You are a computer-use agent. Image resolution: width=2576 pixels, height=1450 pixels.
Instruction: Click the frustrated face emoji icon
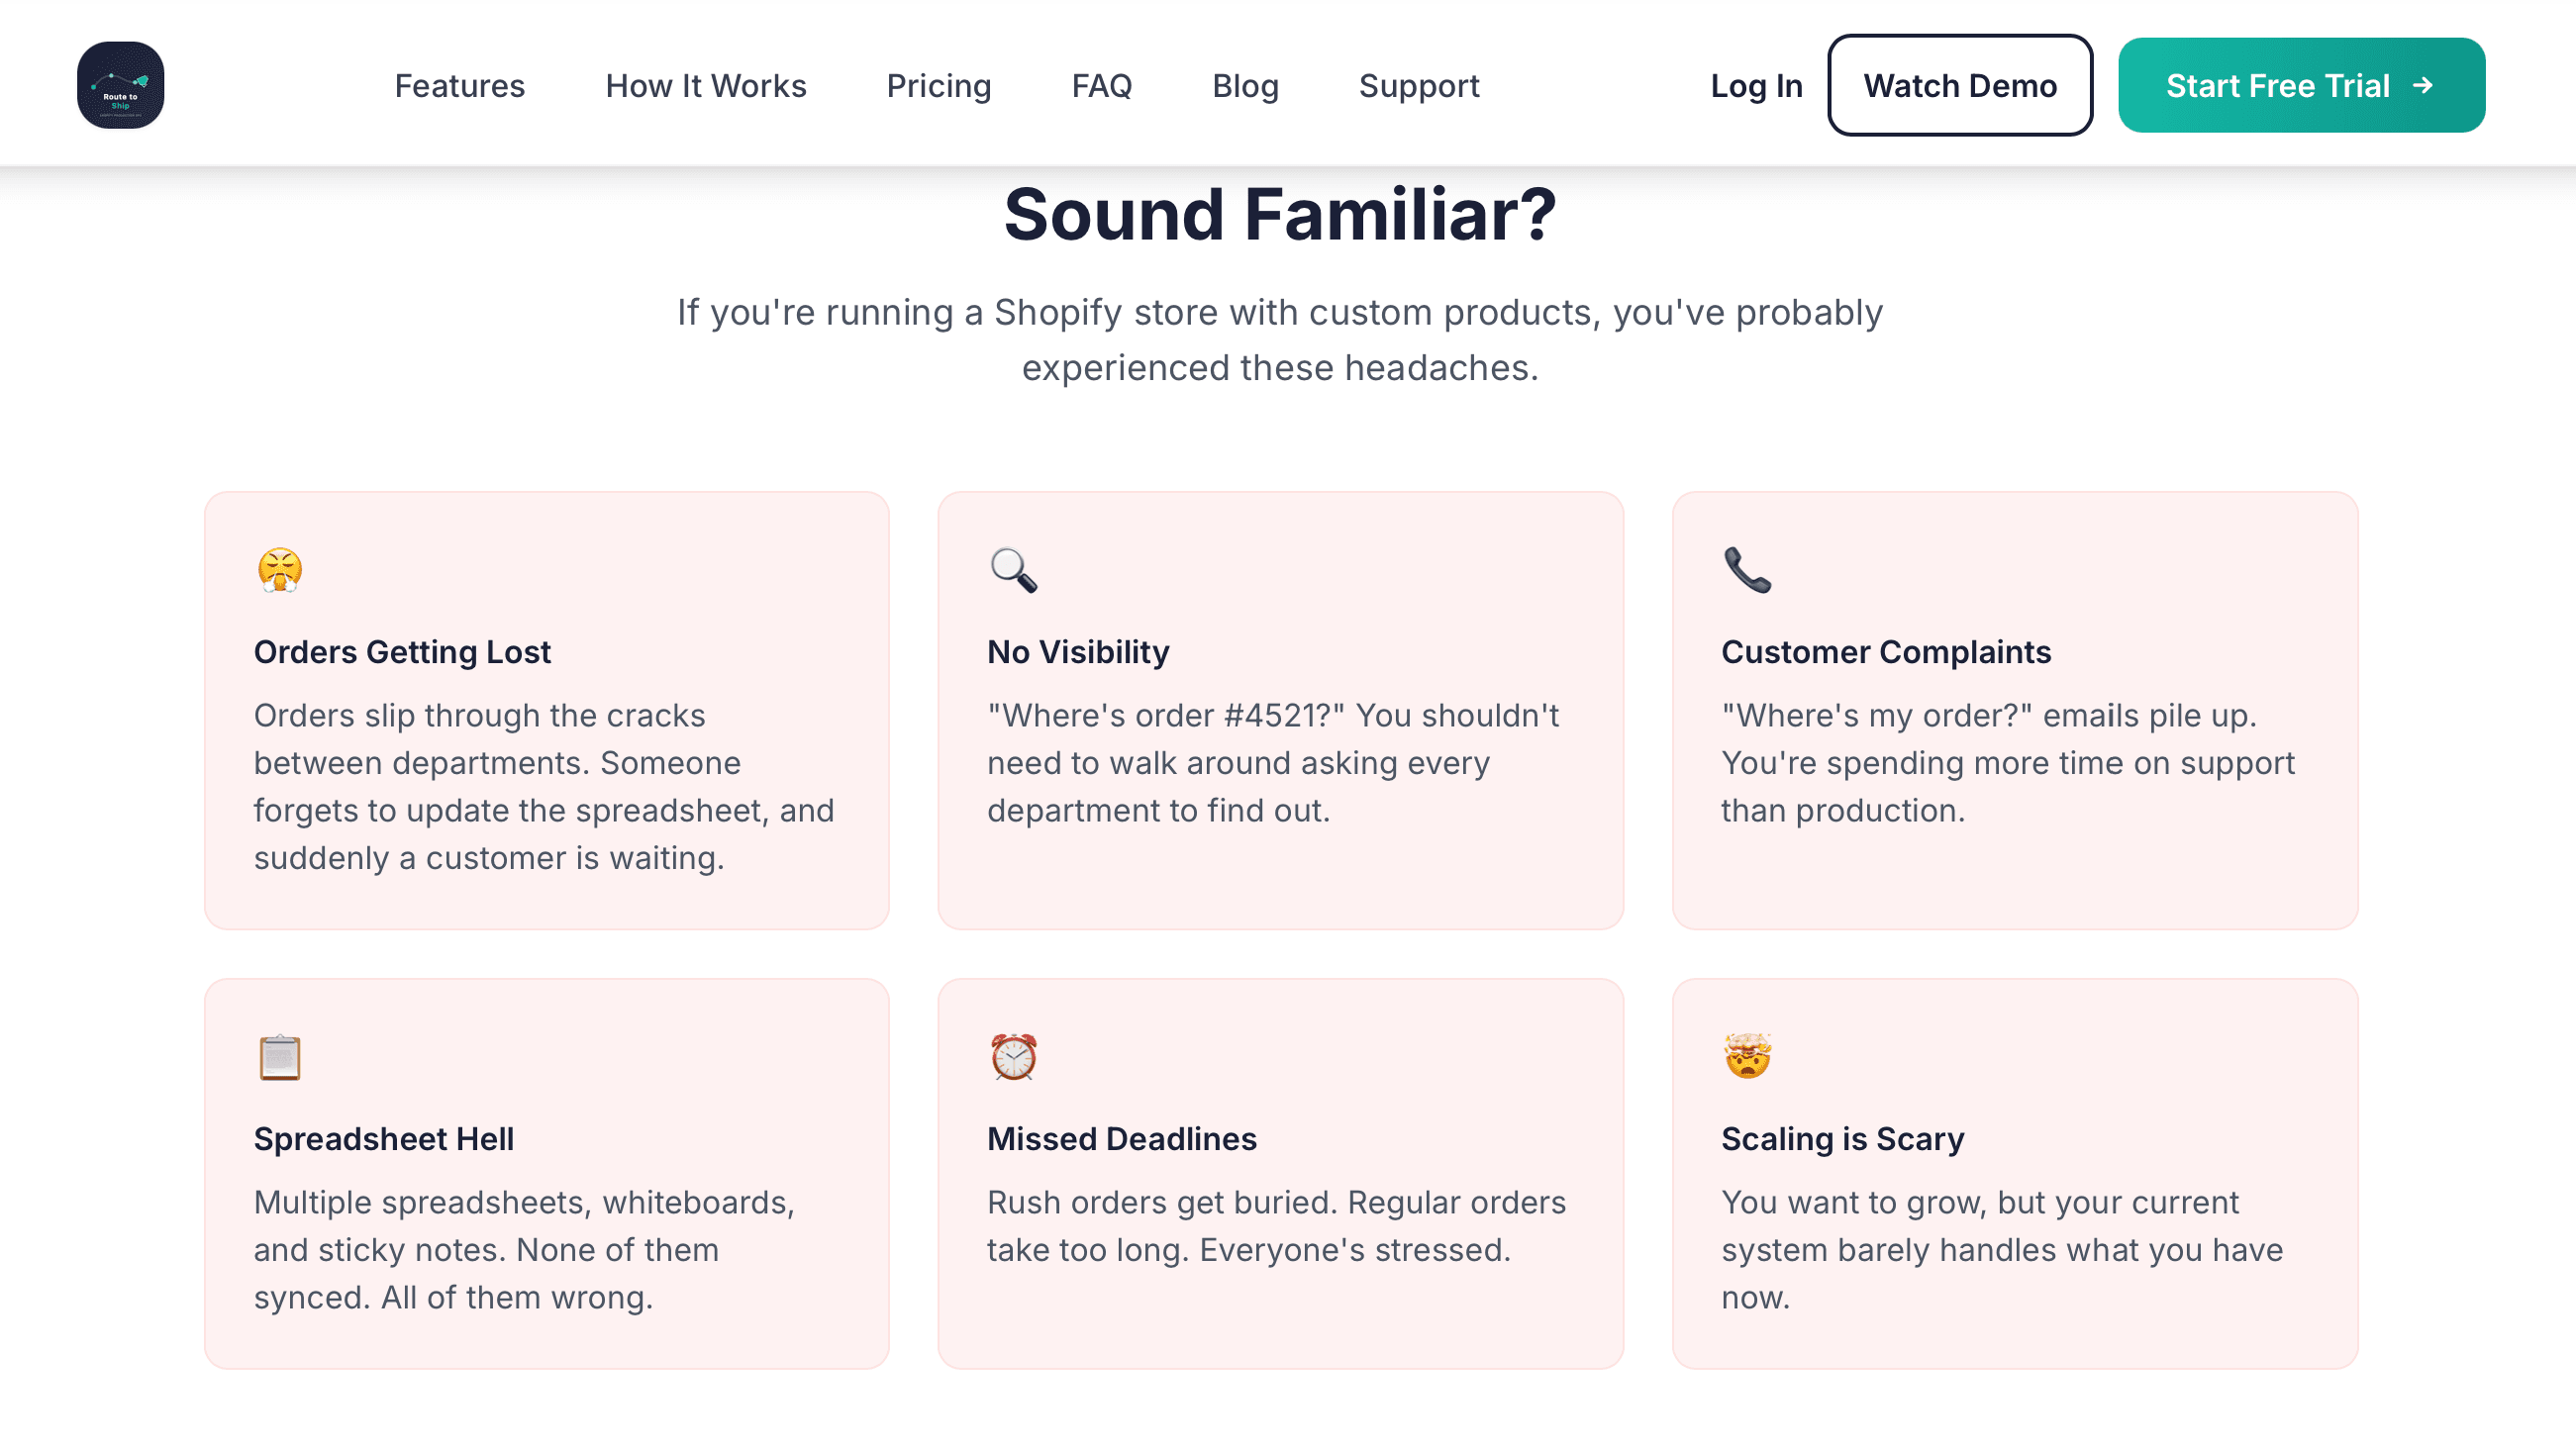click(x=279, y=570)
